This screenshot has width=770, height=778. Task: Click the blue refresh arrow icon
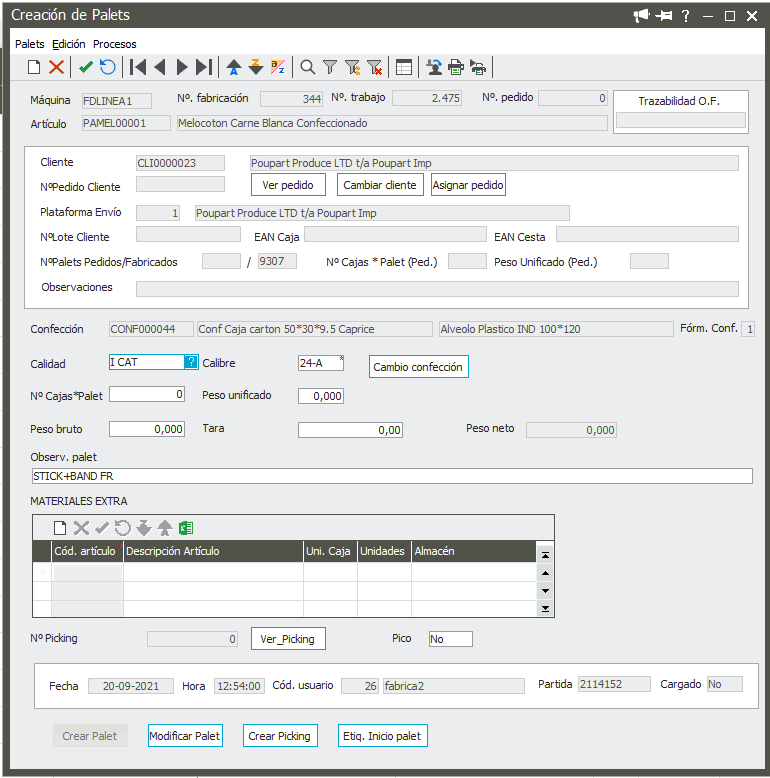click(x=108, y=67)
